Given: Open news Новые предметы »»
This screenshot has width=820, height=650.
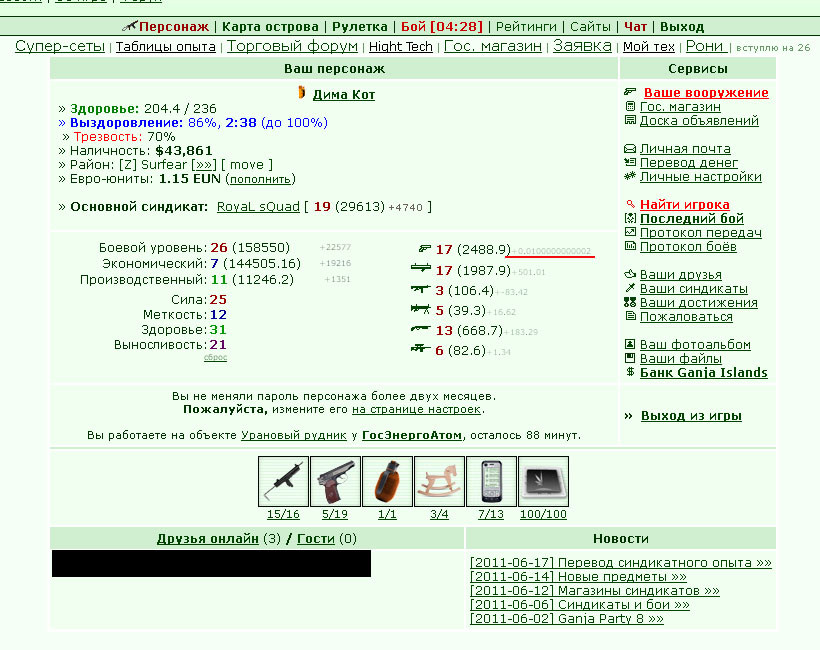Looking at the screenshot, I should [578, 577].
